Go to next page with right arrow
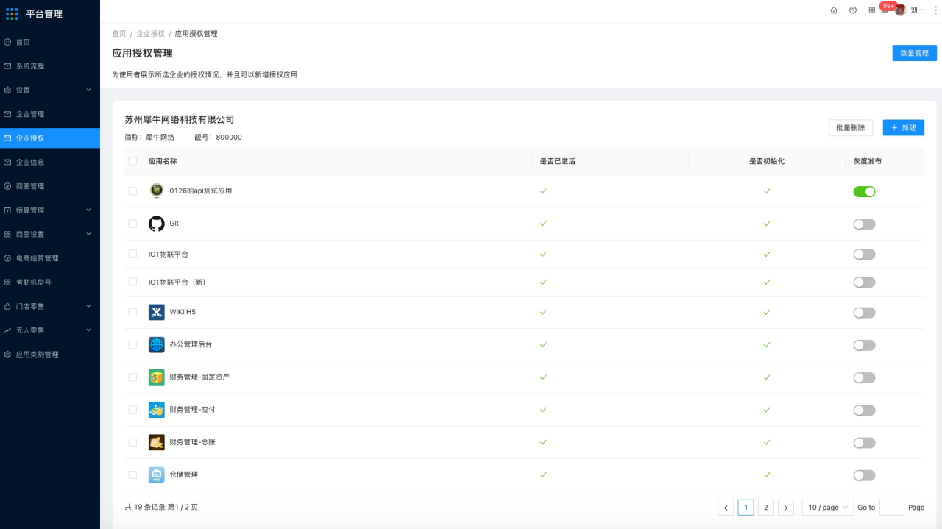The height and width of the screenshot is (529, 942). pyautogui.click(x=786, y=507)
